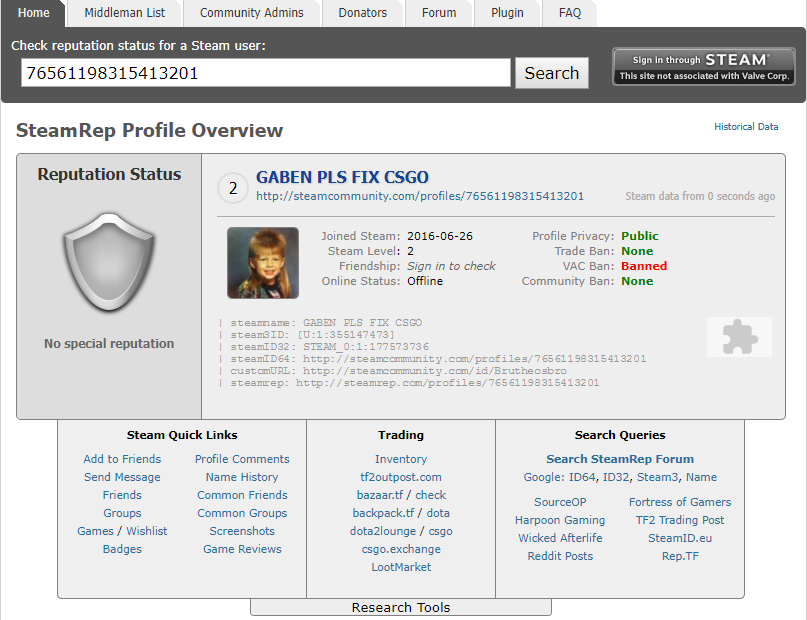Switch to the Home tab
This screenshot has width=807, height=620.
(33, 13)
